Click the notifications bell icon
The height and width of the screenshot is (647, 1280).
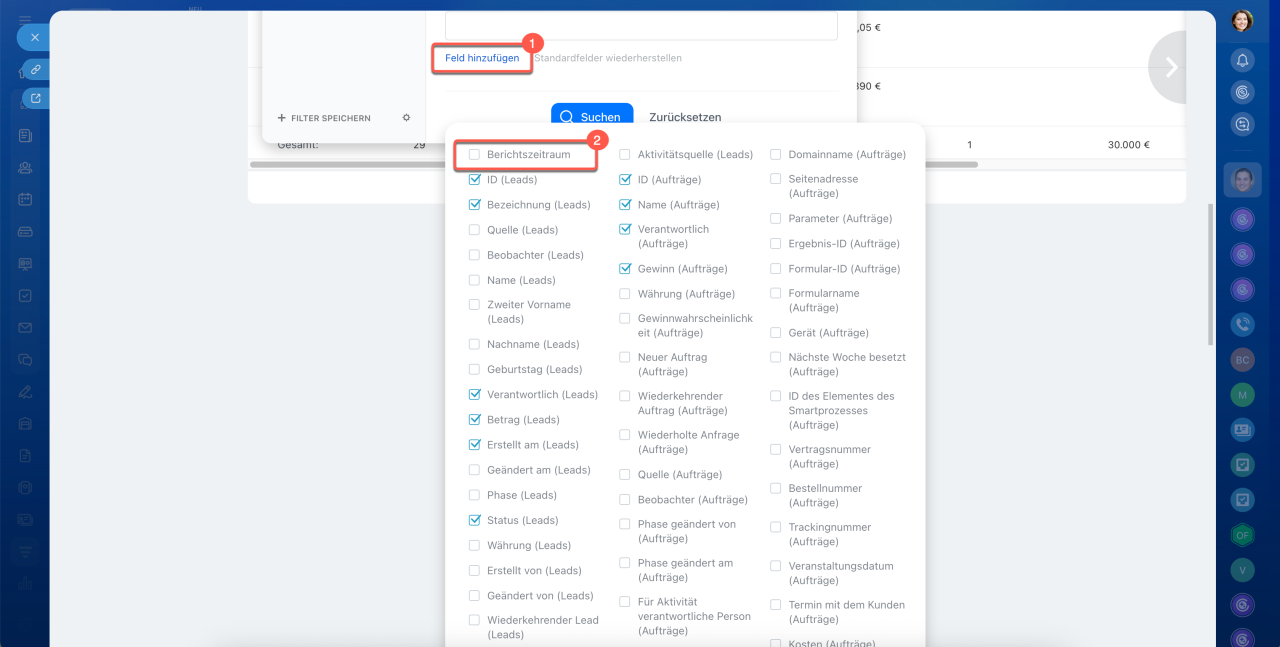click(x=1242, y=60)
